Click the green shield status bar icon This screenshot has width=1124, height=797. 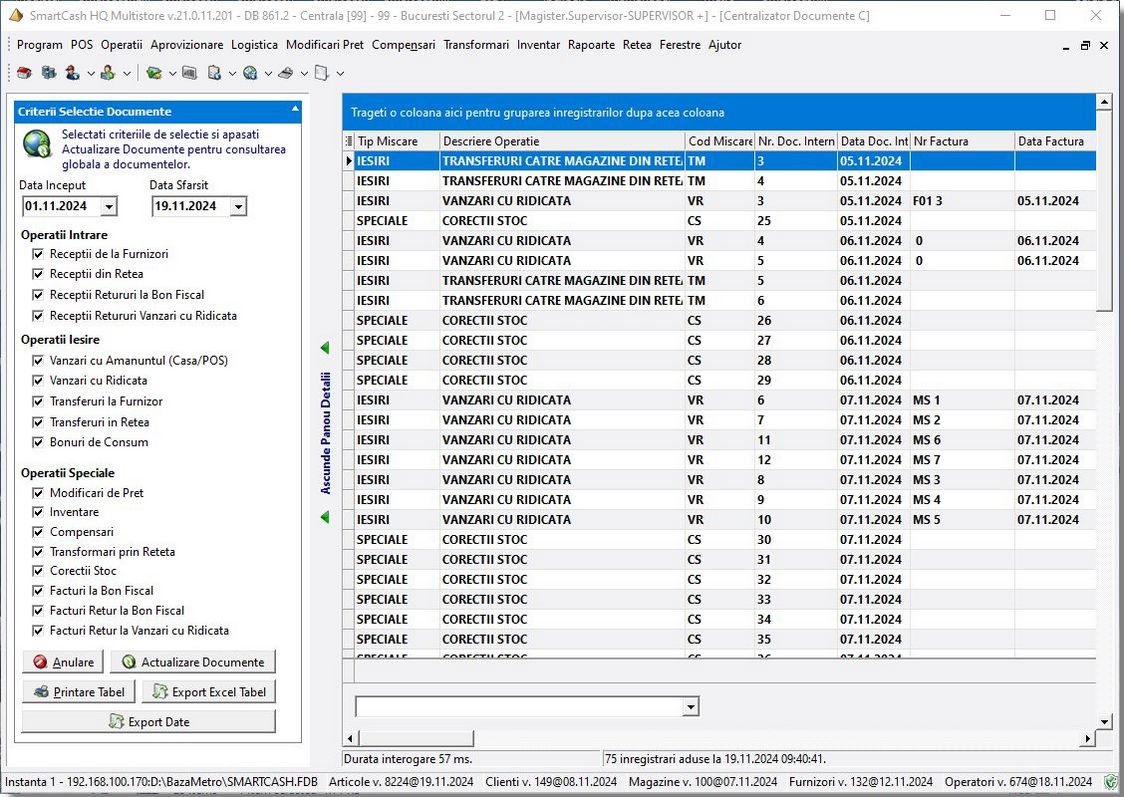pyautogui.click(x=1110, y=782)
